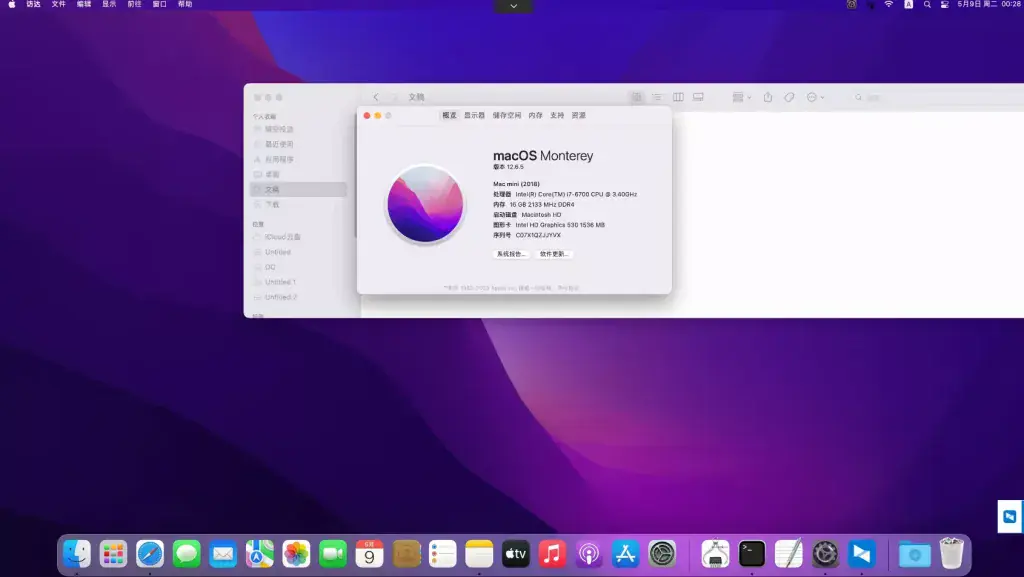The width and height of the screenshot is (1024, 577).
Task: Switch Finder to list view
Action: click(x=657, y=97)
